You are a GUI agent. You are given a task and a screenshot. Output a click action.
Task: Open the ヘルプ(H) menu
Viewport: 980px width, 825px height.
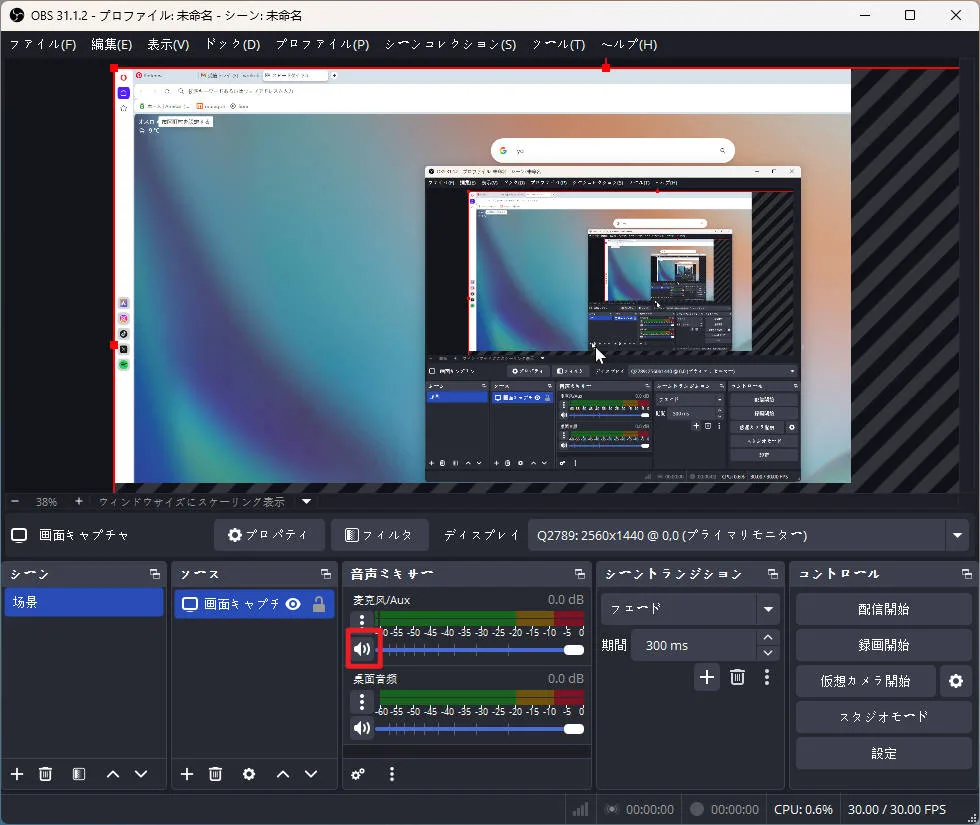click(x=629, y=44)
